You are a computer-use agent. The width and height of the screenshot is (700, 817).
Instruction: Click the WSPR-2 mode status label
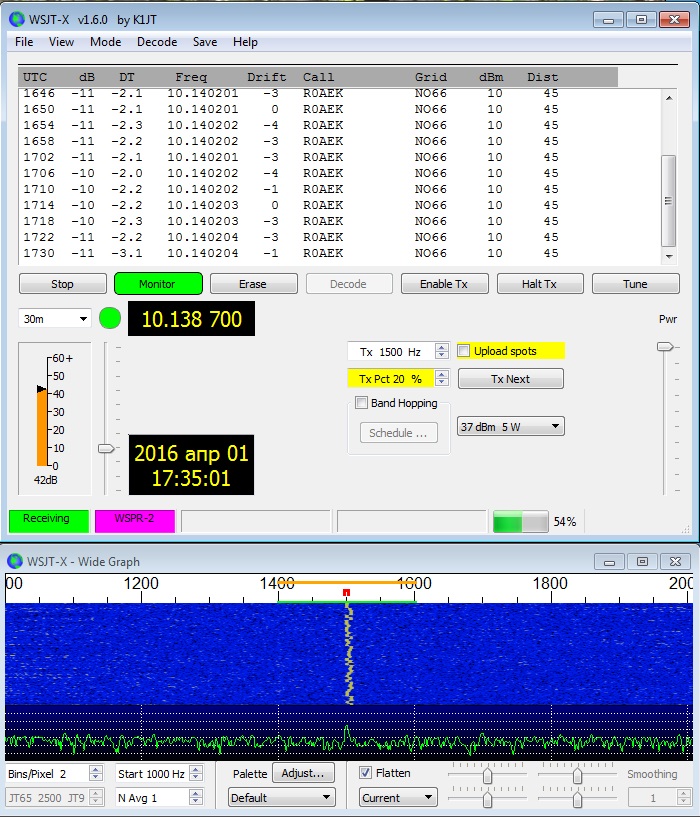(134, 520)
